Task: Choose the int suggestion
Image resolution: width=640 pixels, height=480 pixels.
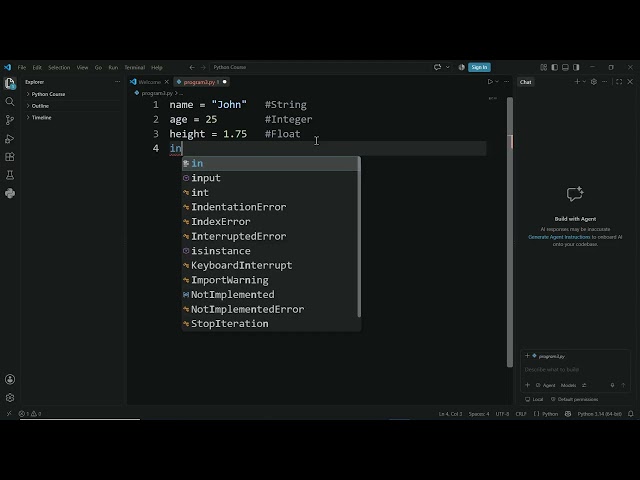Action: tap(271, 193)
